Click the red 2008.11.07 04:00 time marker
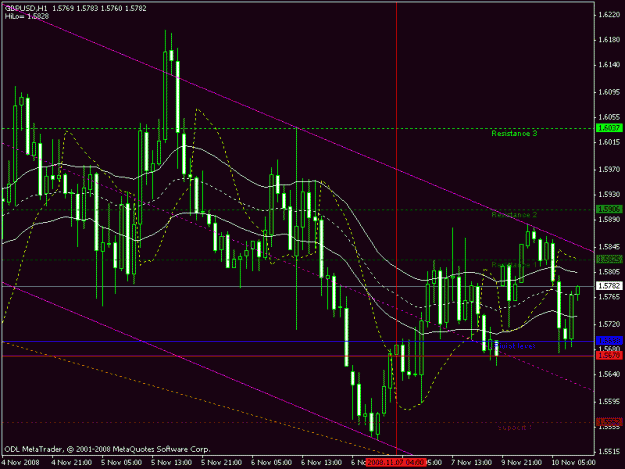Viewport: 625px width, 469px height. point(396,462)
